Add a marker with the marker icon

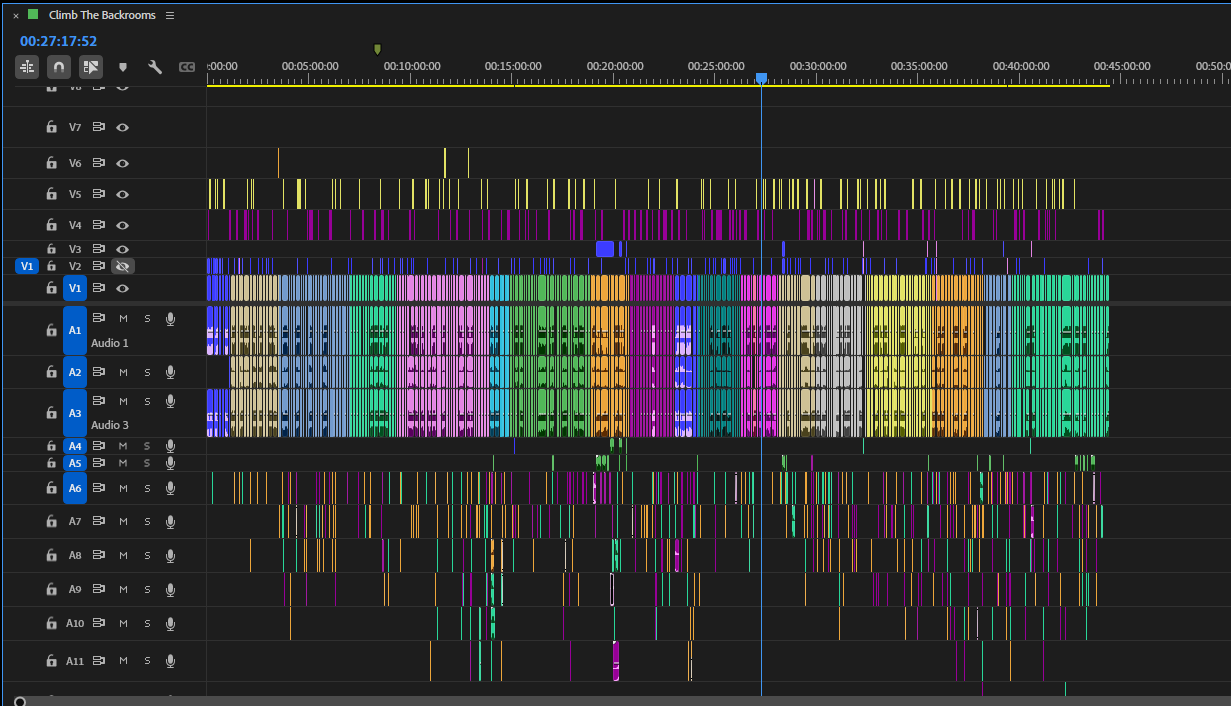(123, 67)
